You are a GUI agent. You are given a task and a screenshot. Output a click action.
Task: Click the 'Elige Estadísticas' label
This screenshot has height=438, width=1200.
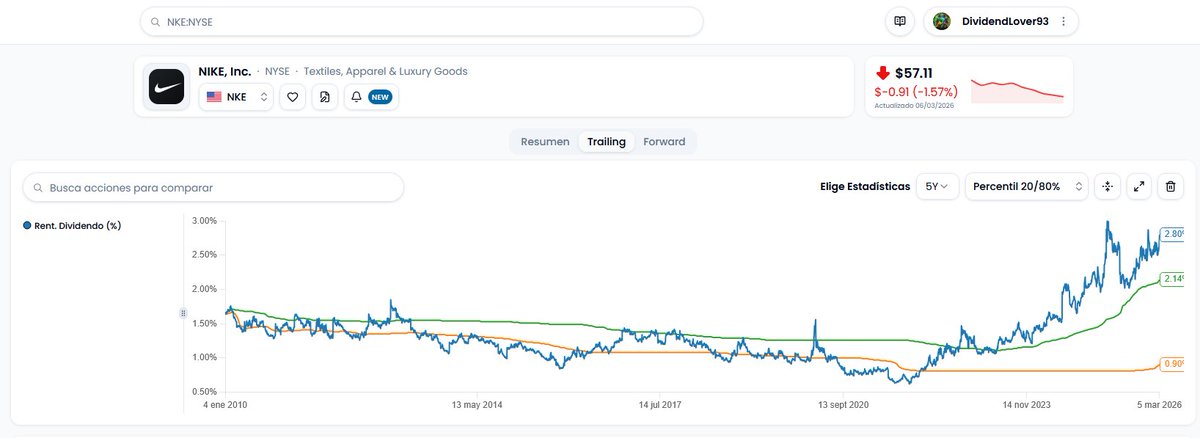pyautogui.click(x=864, y=186)
